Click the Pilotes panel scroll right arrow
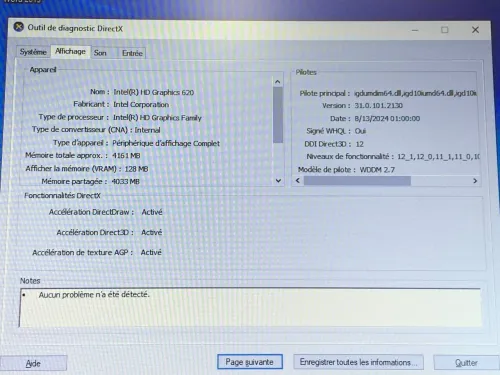The width and height of the screenshot is (500, 375). pyautogui.click(x=475, y=181)
